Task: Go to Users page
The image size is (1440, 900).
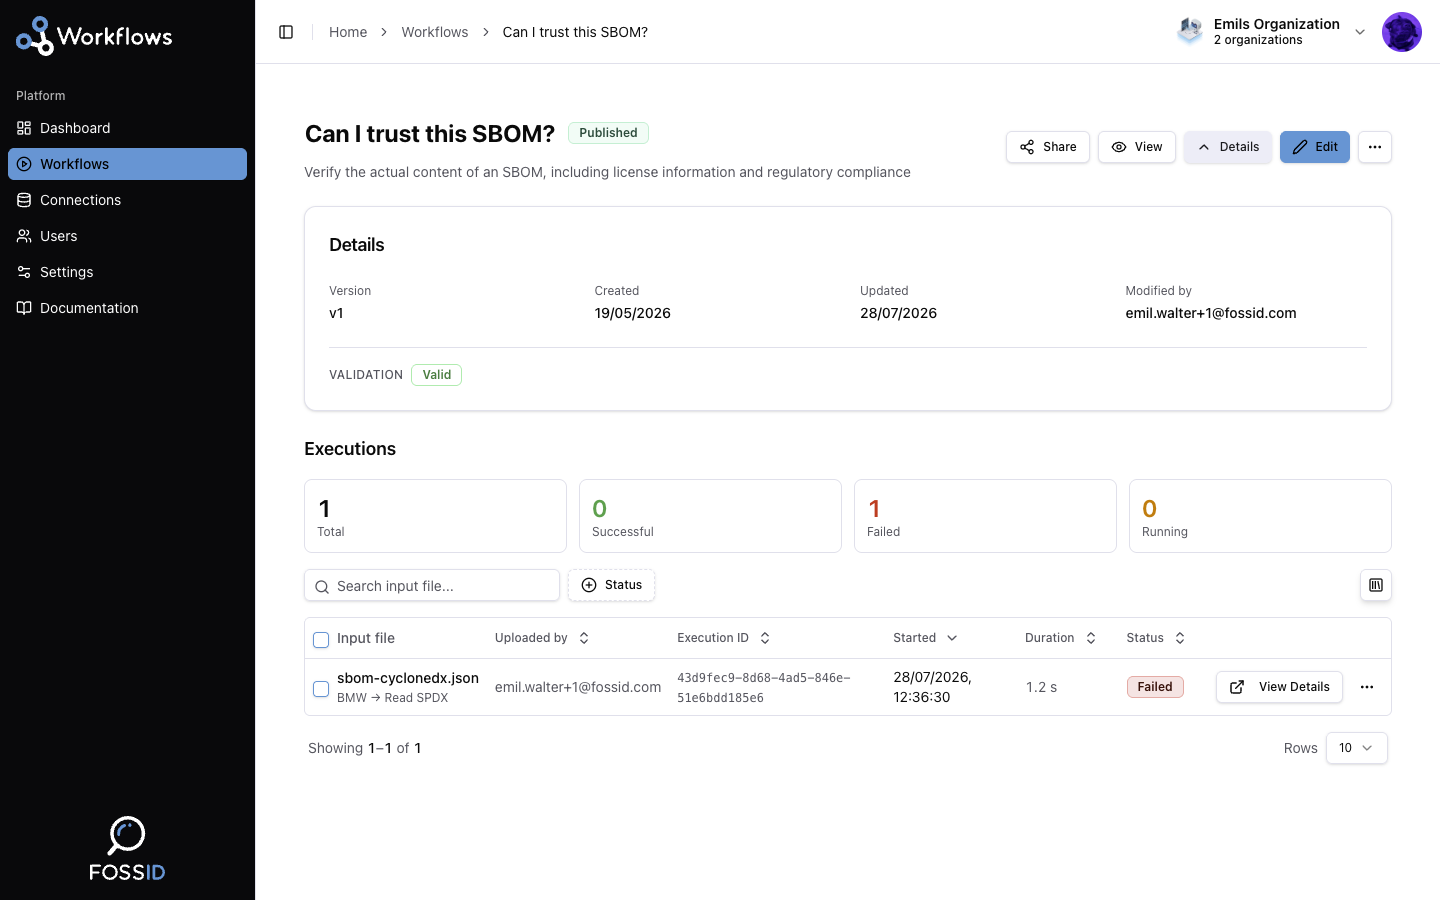Action: pos(127,236)
